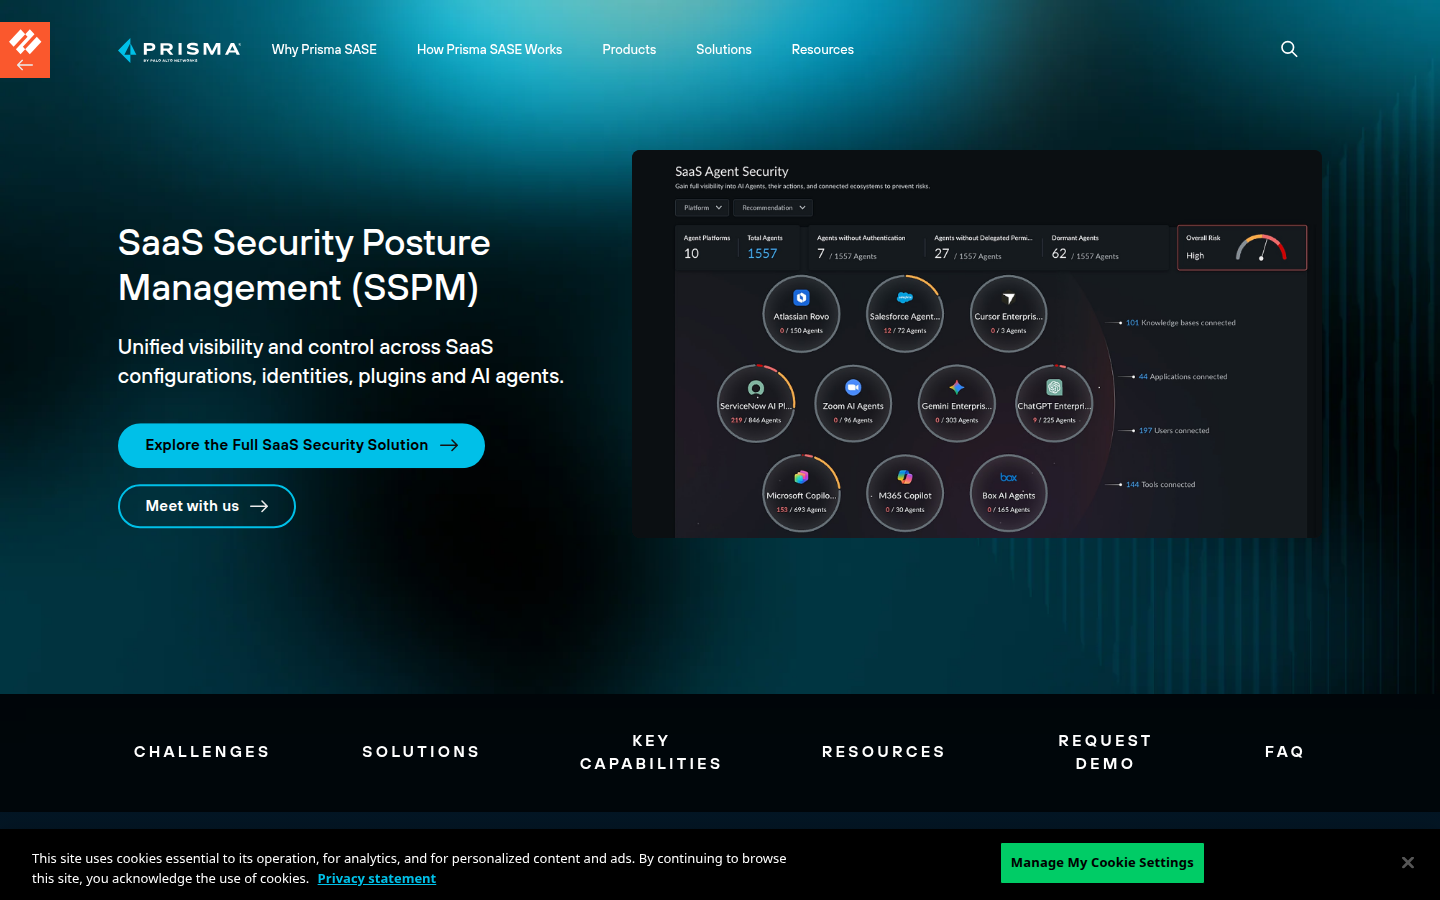Click the Salesforce Agent circle icon
Image resolution: width=1440 pixels, height=900 pixels.
click(x=905, y=314)
